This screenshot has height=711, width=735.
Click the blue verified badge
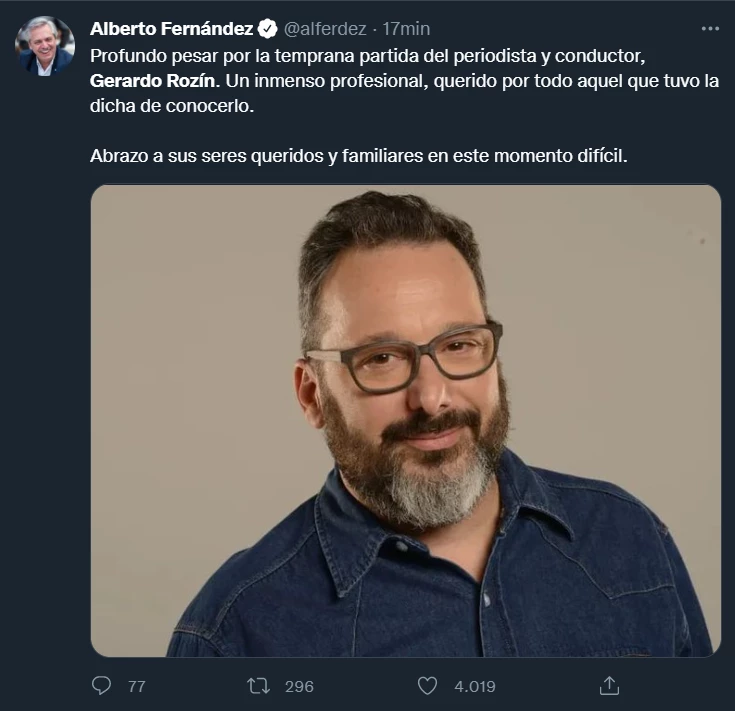269,28
